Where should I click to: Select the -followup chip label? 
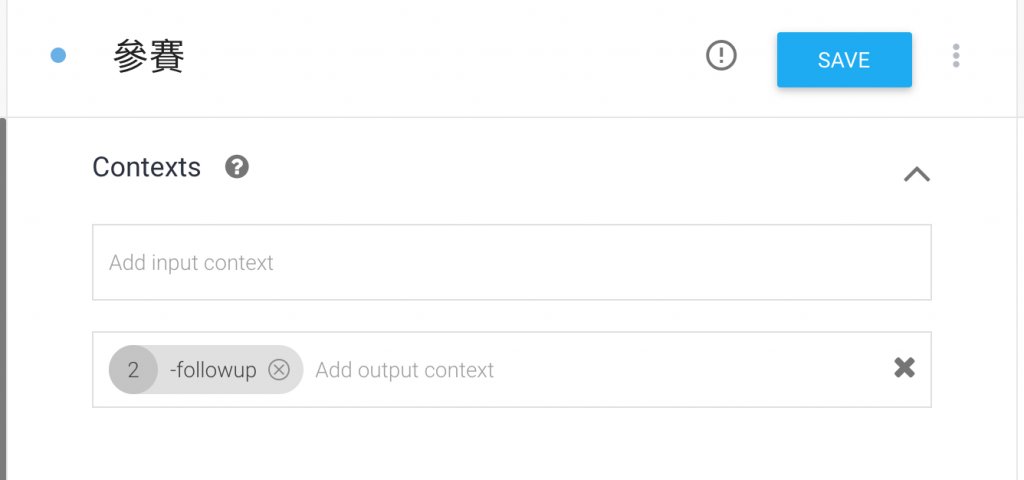213,370
